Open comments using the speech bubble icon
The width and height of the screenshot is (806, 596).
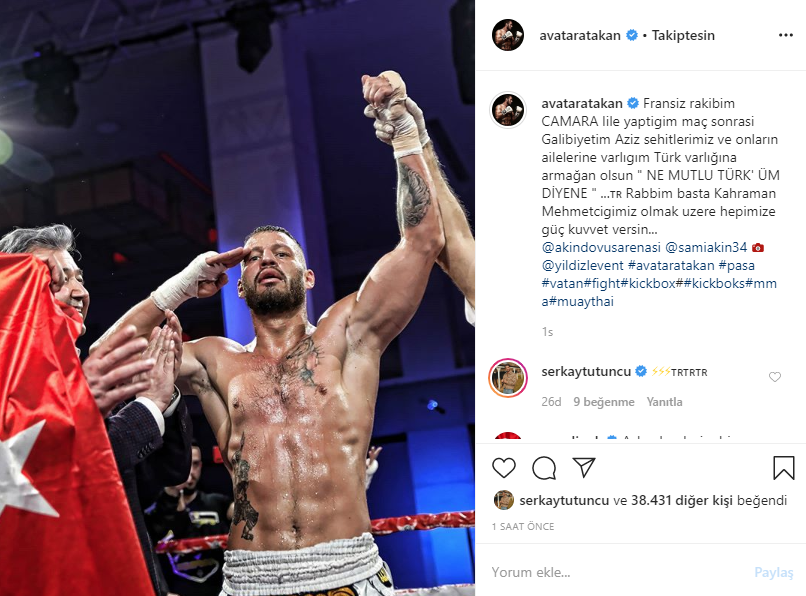point(544,468)
